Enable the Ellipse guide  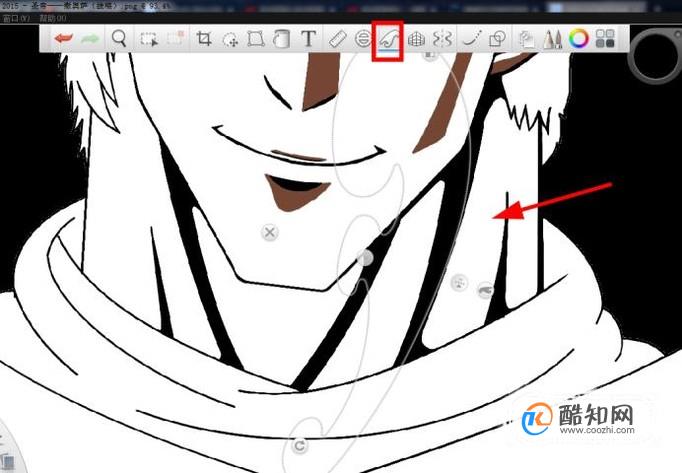(x=362, y=39)
